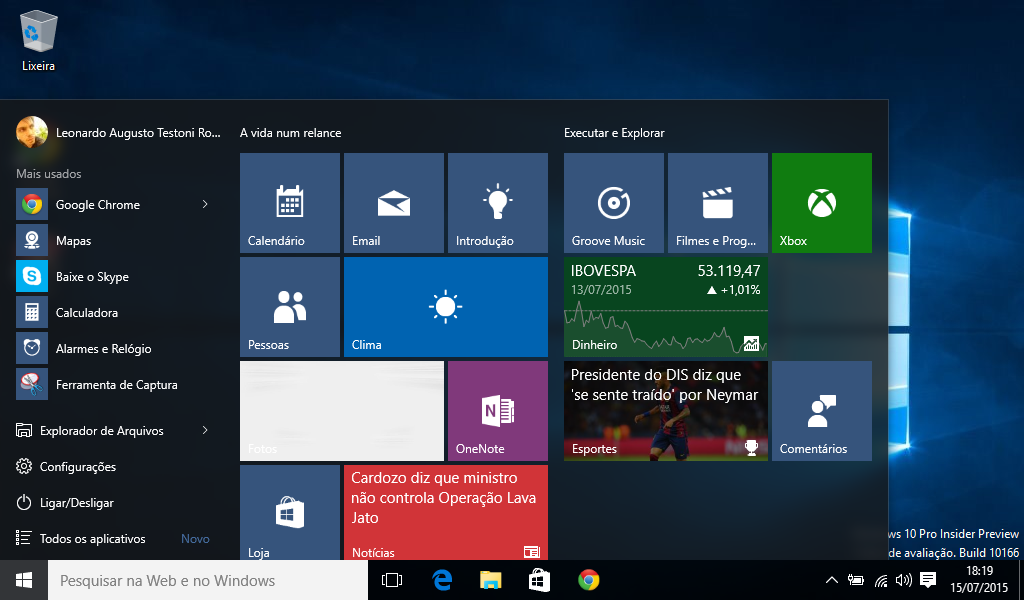Open Calculadora from most used list

(118, 312)
